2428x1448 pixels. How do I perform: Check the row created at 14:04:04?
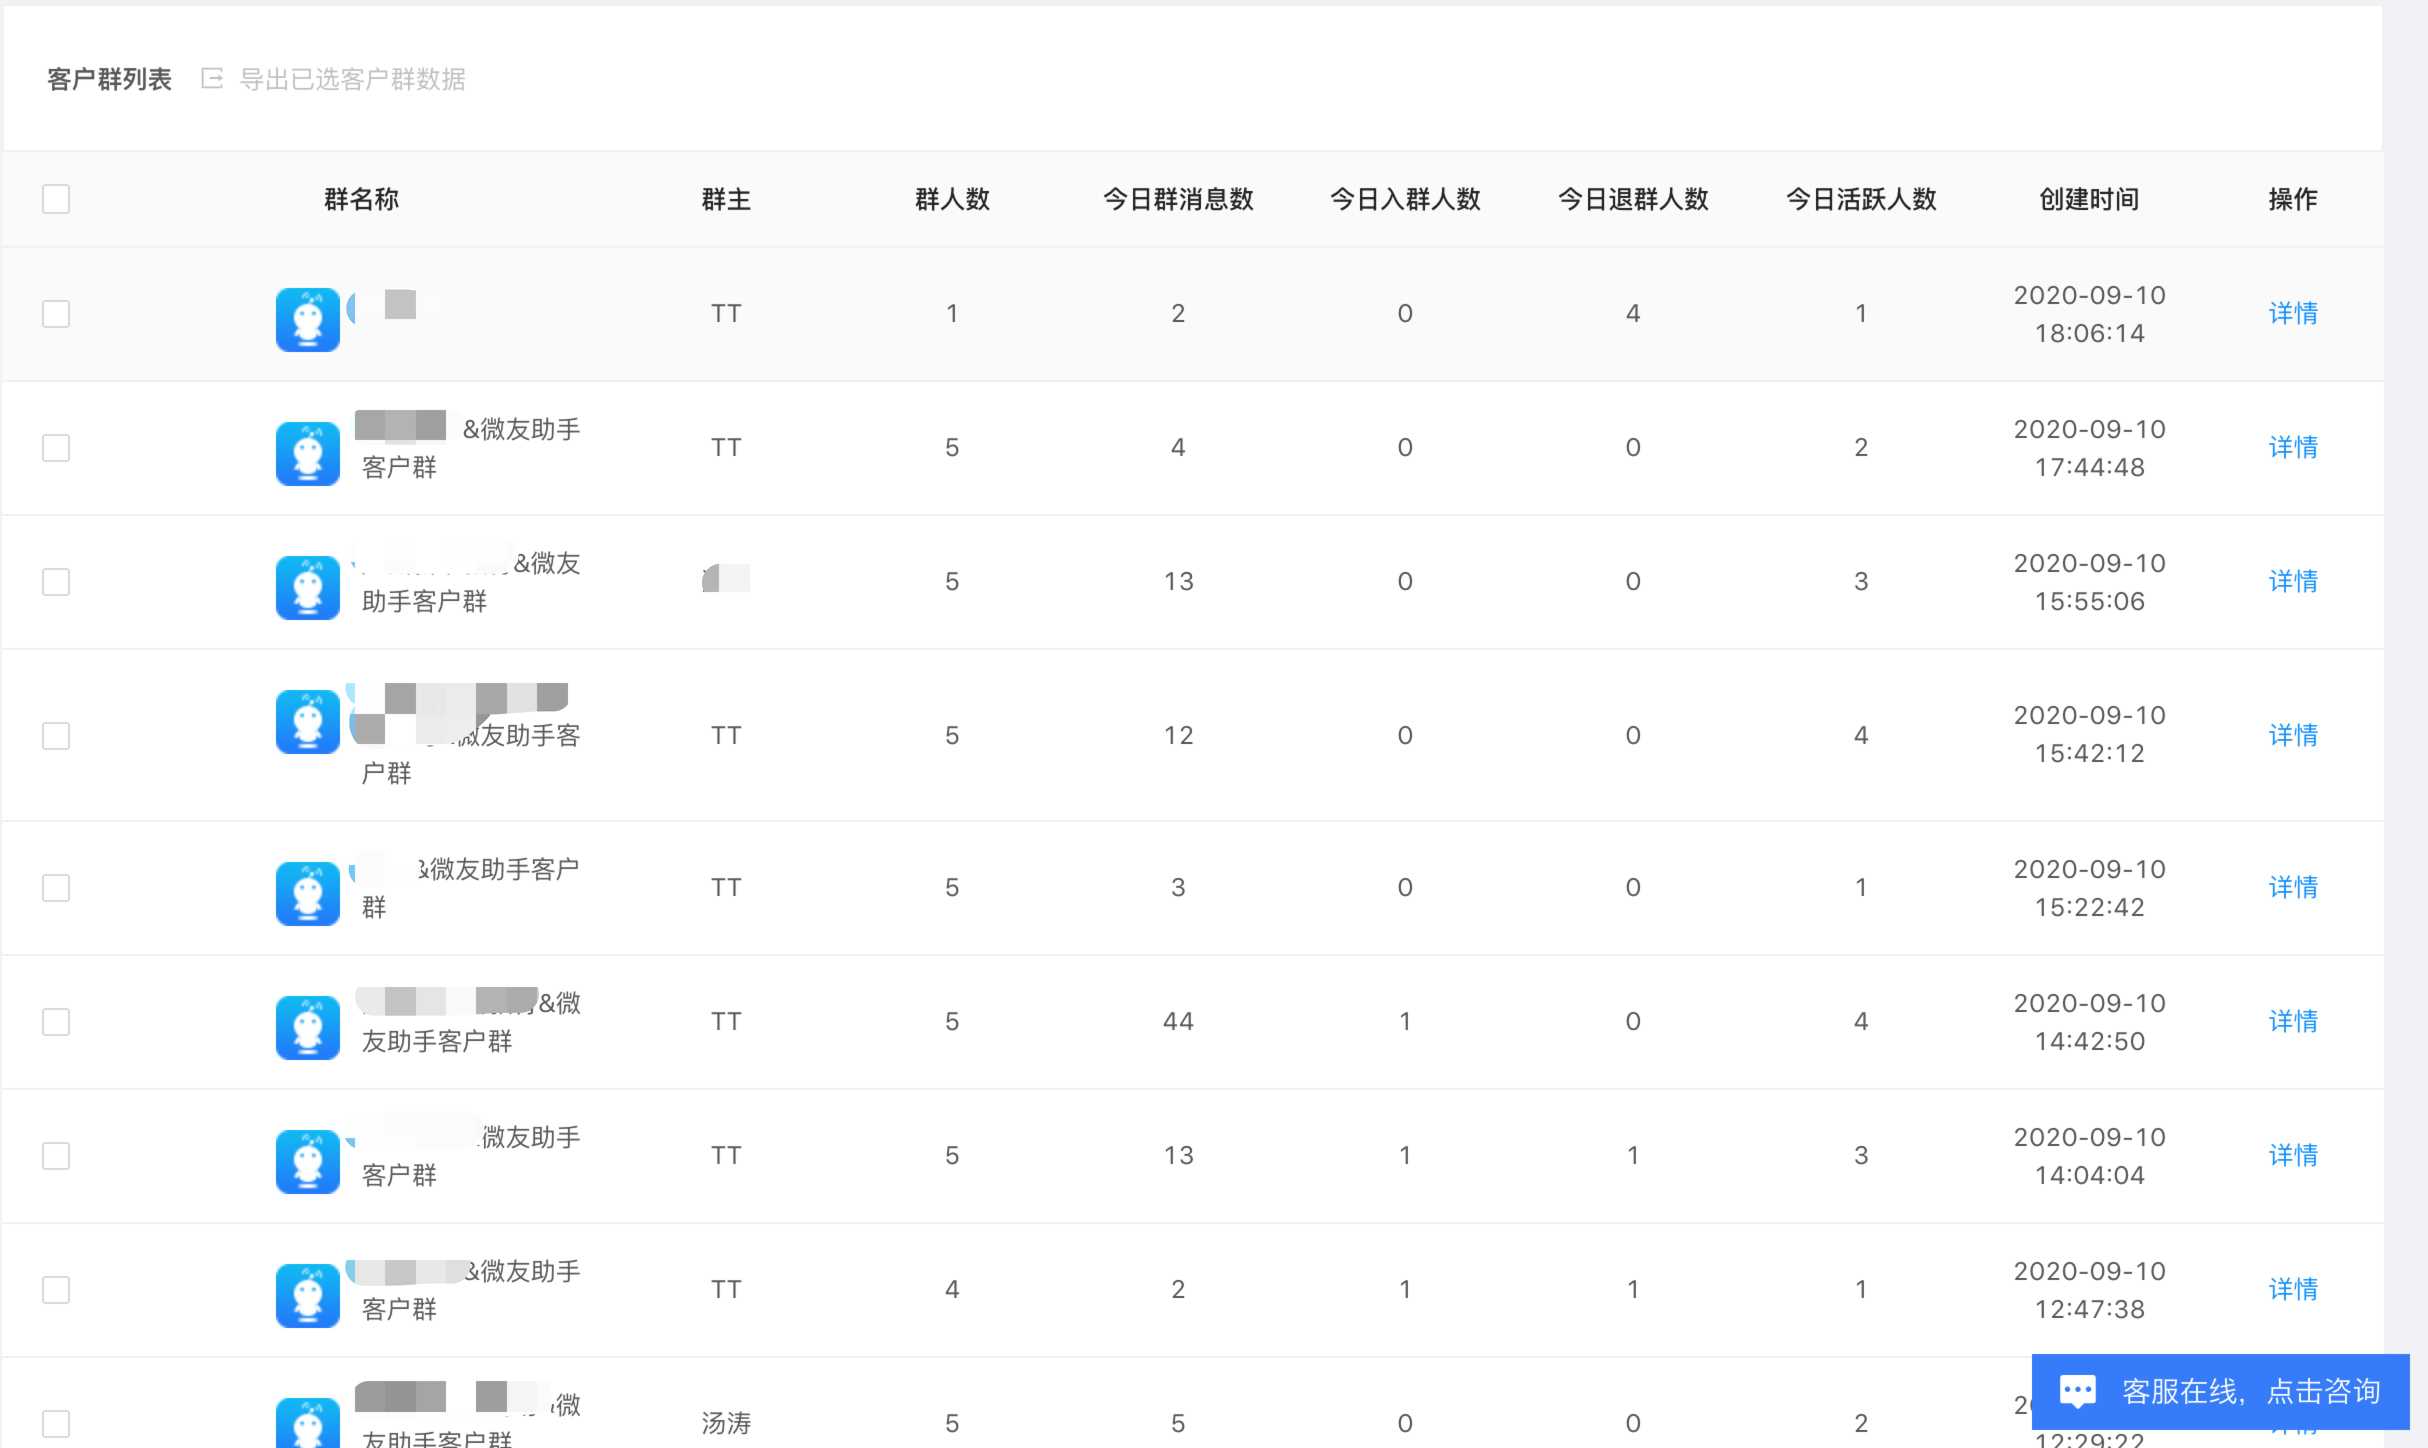coord(56,1156)
